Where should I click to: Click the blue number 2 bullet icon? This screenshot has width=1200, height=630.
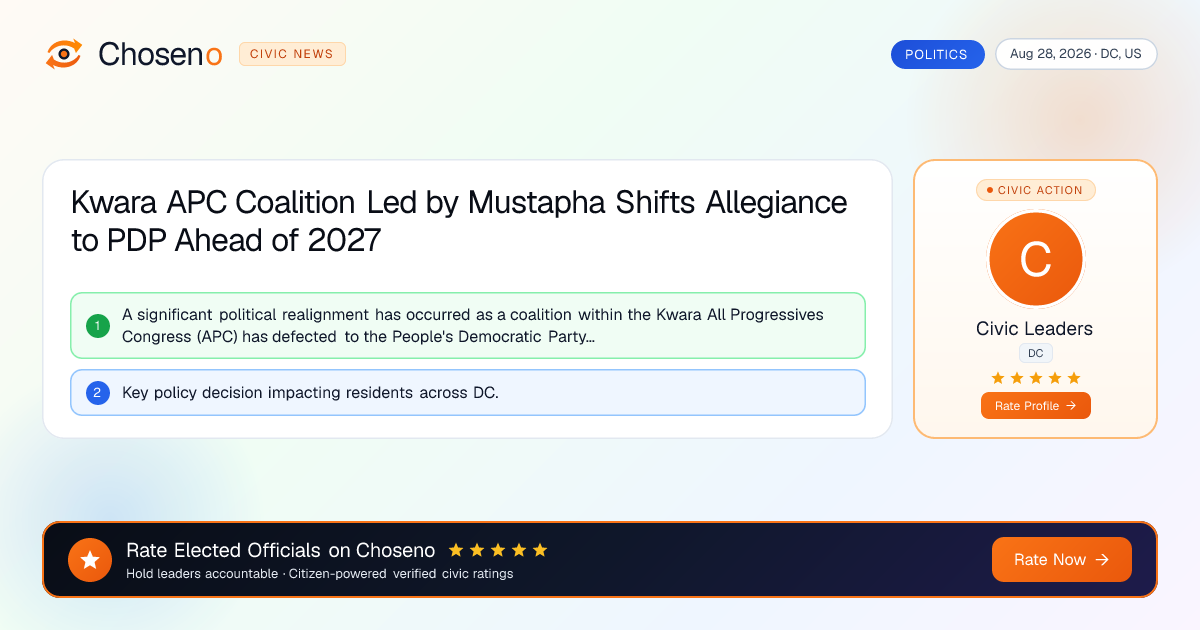[98, 393]
